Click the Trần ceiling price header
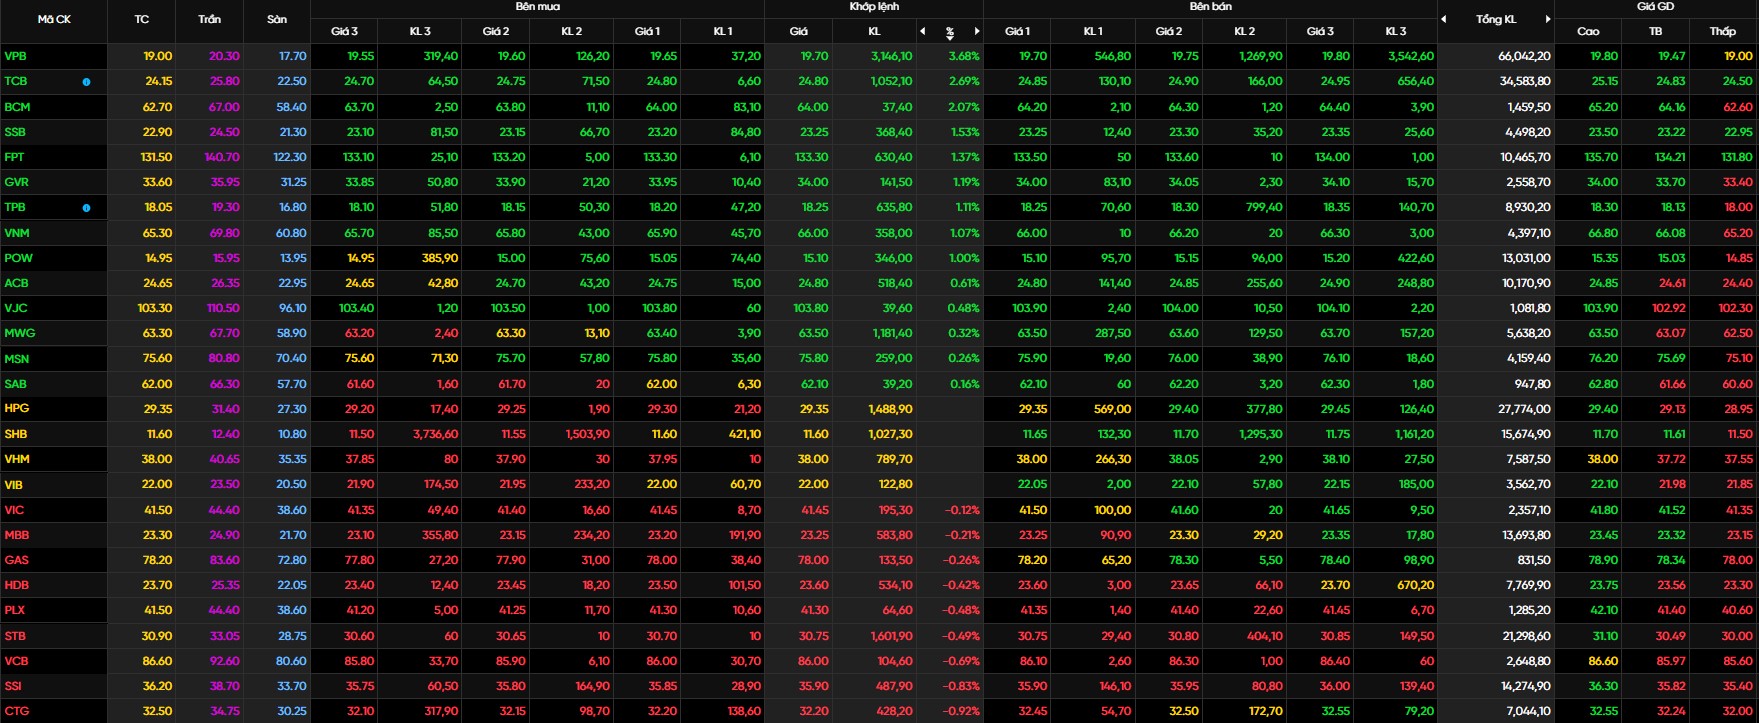Image resolution: width=1759 pixels, height=723 pixels. [209, 19]
